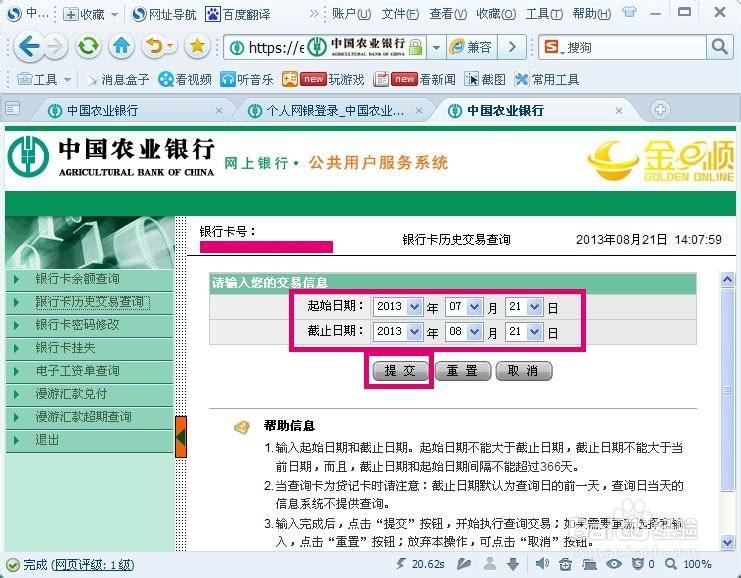This screenshot has height=578, width=741.
Task: Click the page scrollbar down arrow
Action: [727, 542]
